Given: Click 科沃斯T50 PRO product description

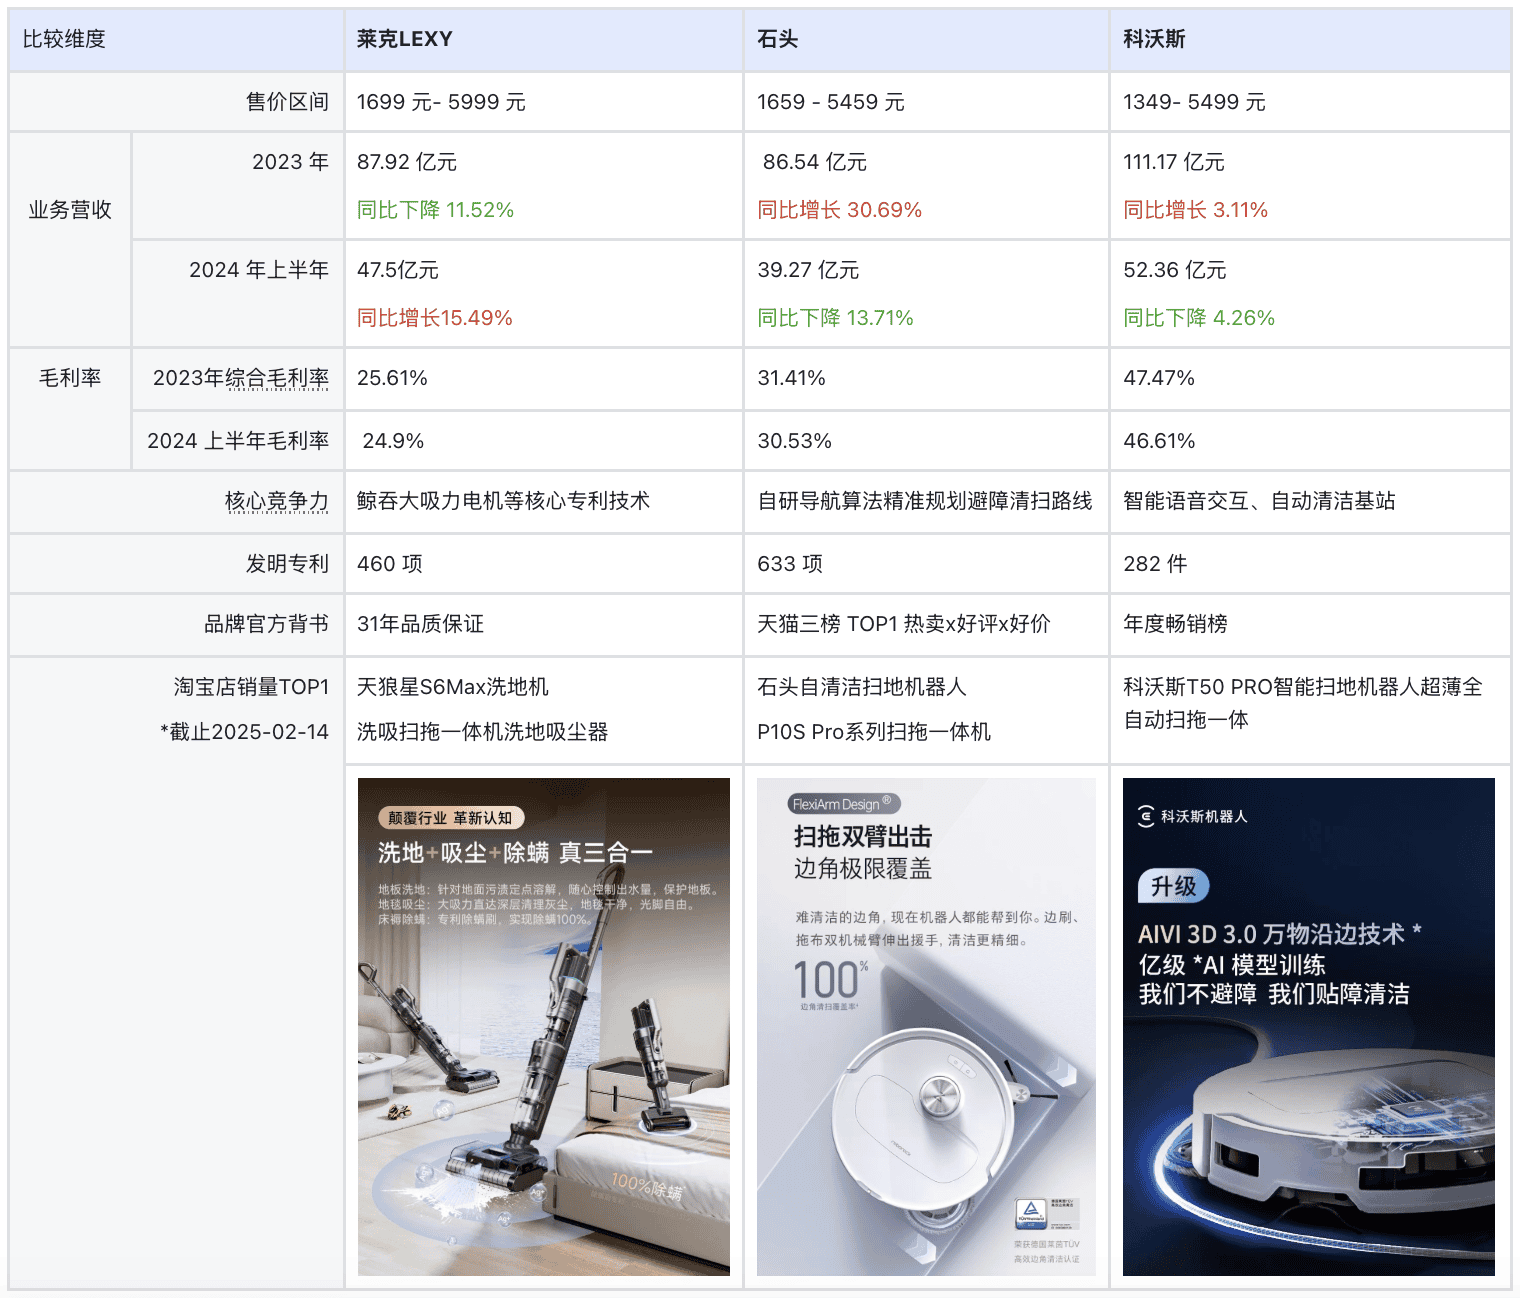Looking at the screenshot, I should [x=1302, y=703].
